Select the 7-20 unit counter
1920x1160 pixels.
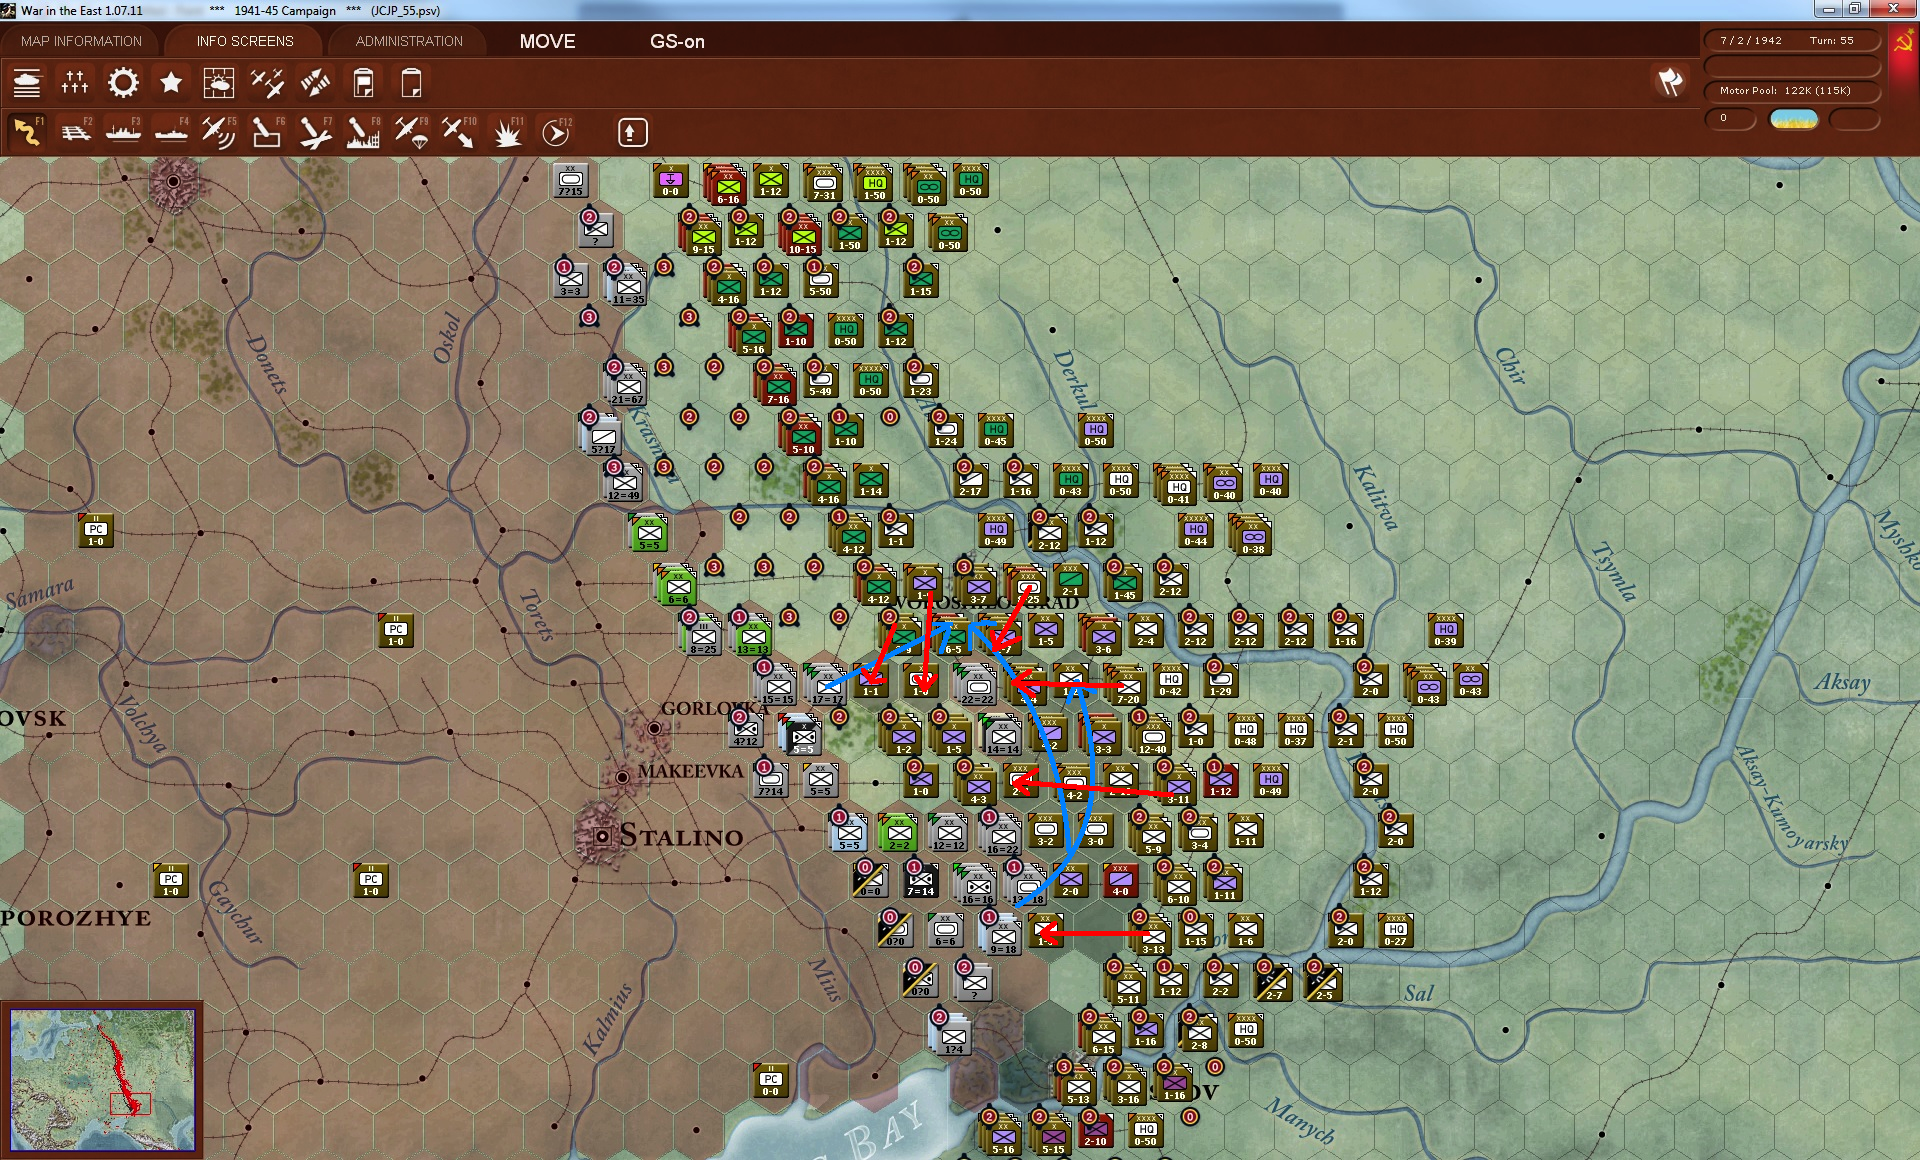tap(1127, 687)
